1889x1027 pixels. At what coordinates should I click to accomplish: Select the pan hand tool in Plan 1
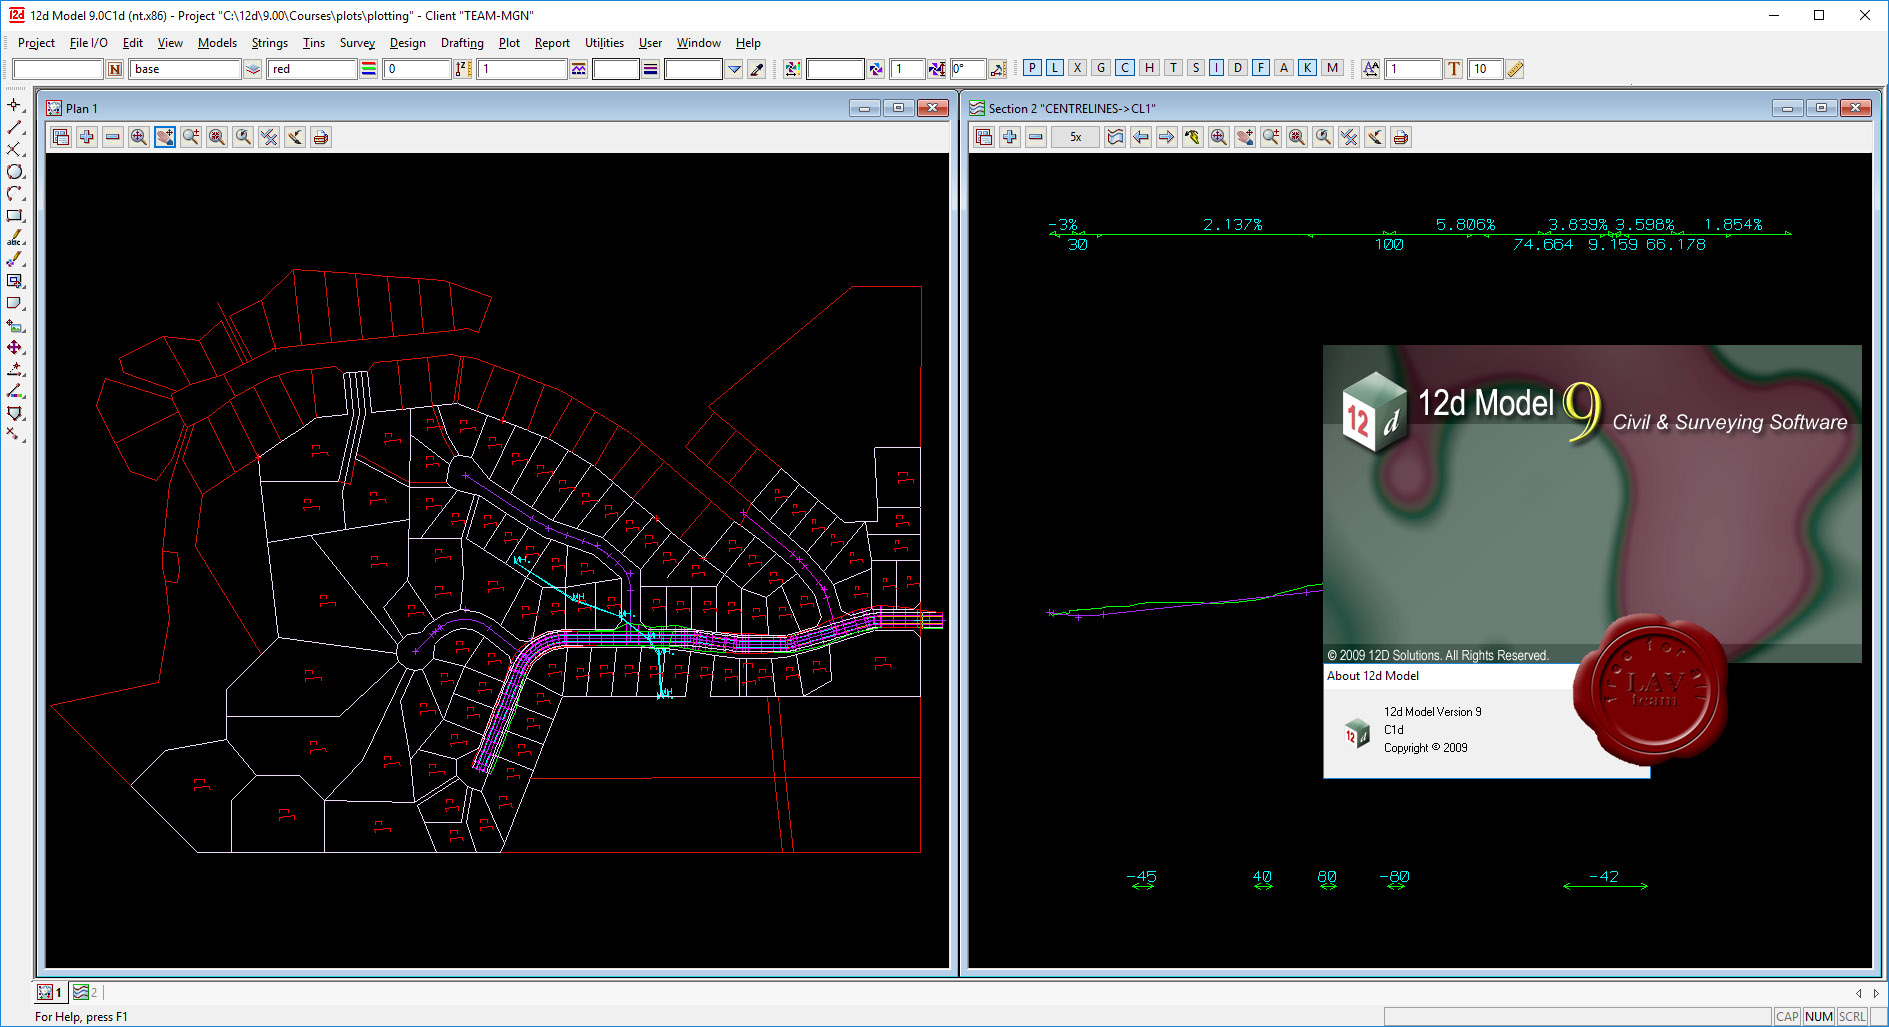pos(165,137)
